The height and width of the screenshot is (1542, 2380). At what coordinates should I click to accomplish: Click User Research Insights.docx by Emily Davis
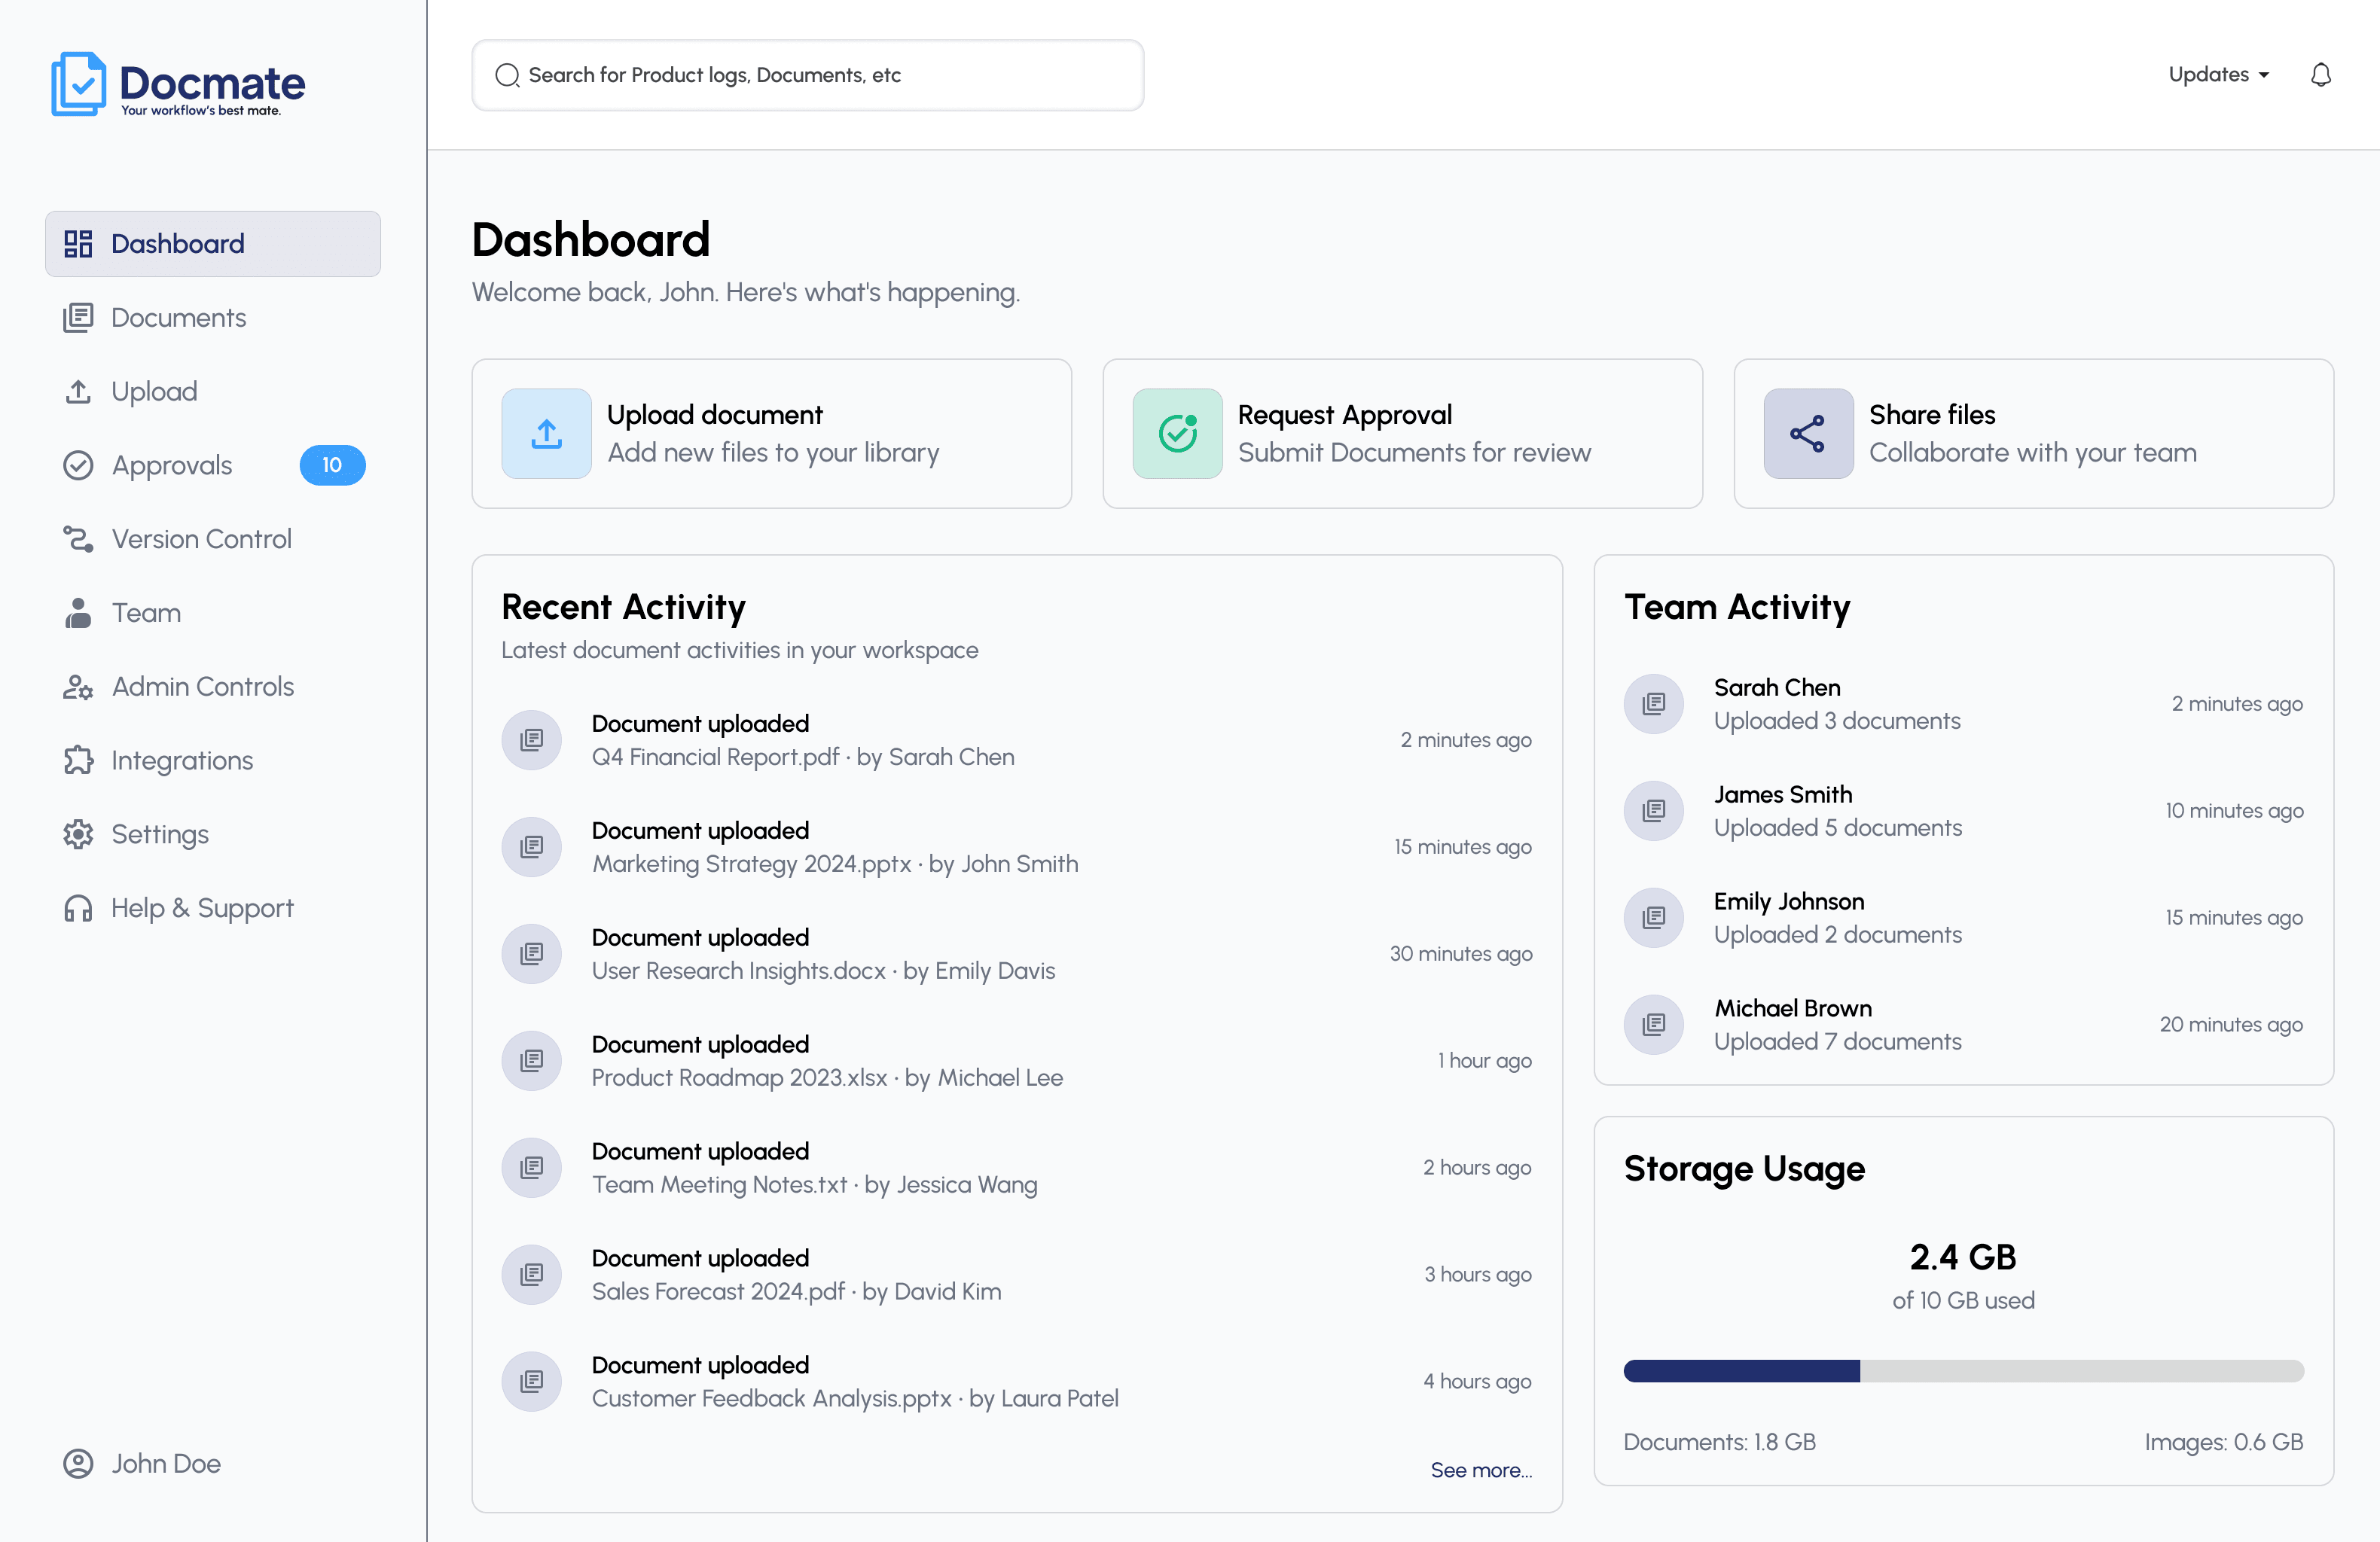click(x=823, y=971)
